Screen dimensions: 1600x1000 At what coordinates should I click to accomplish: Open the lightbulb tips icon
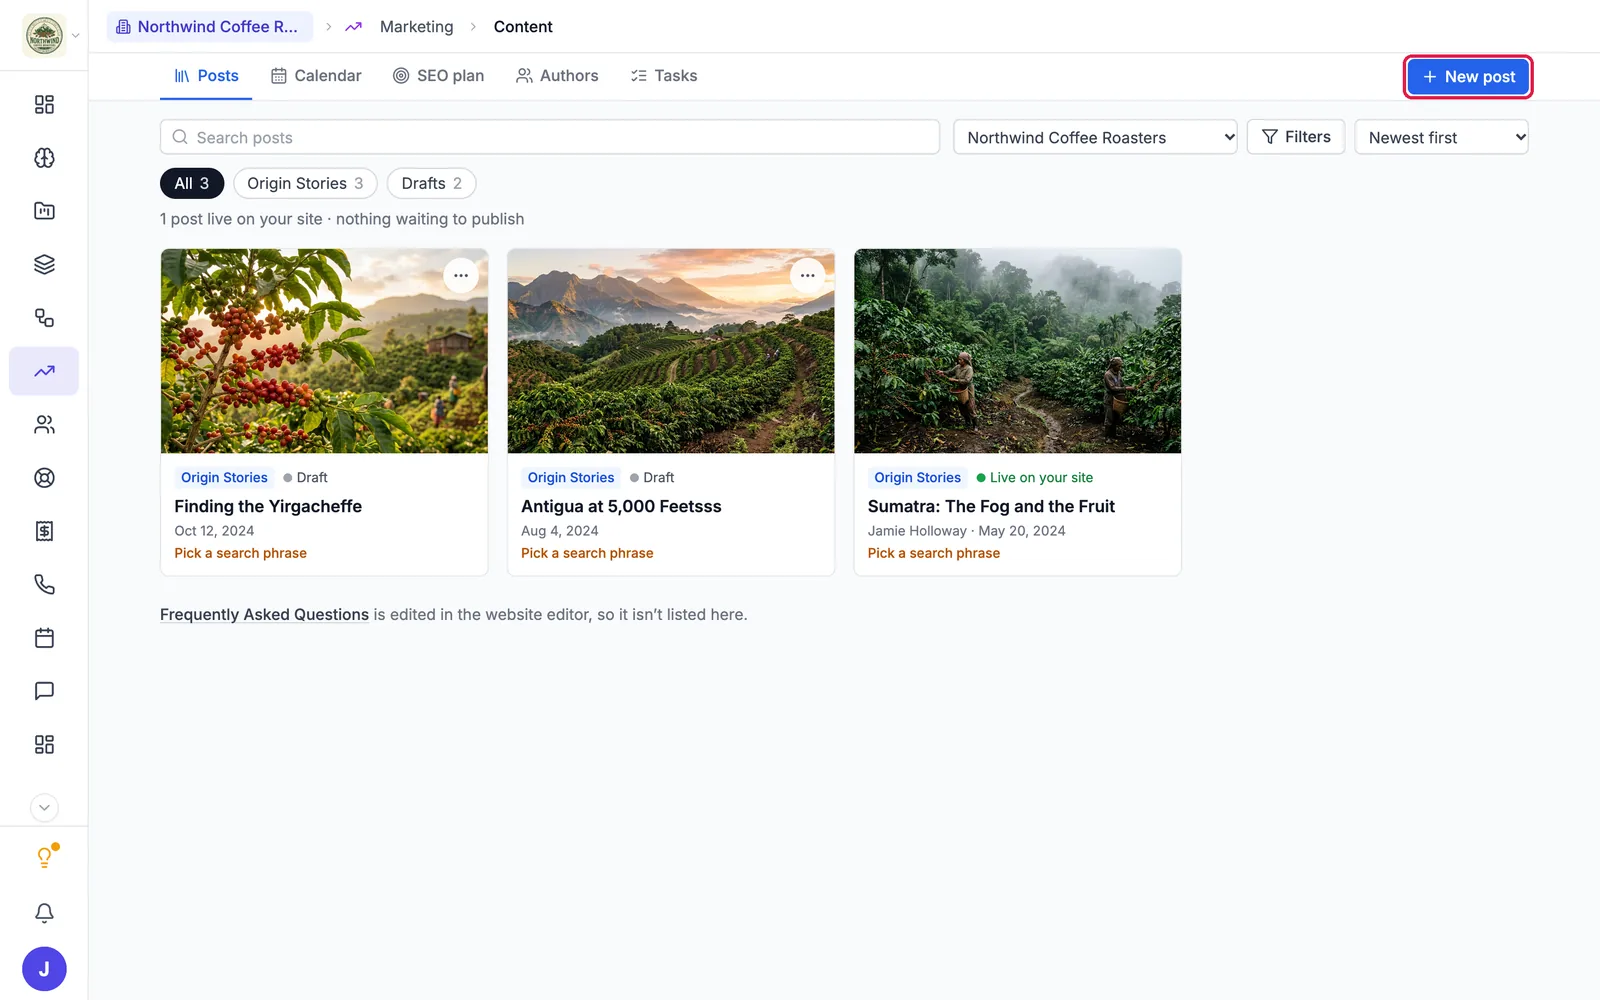point(44,857)
